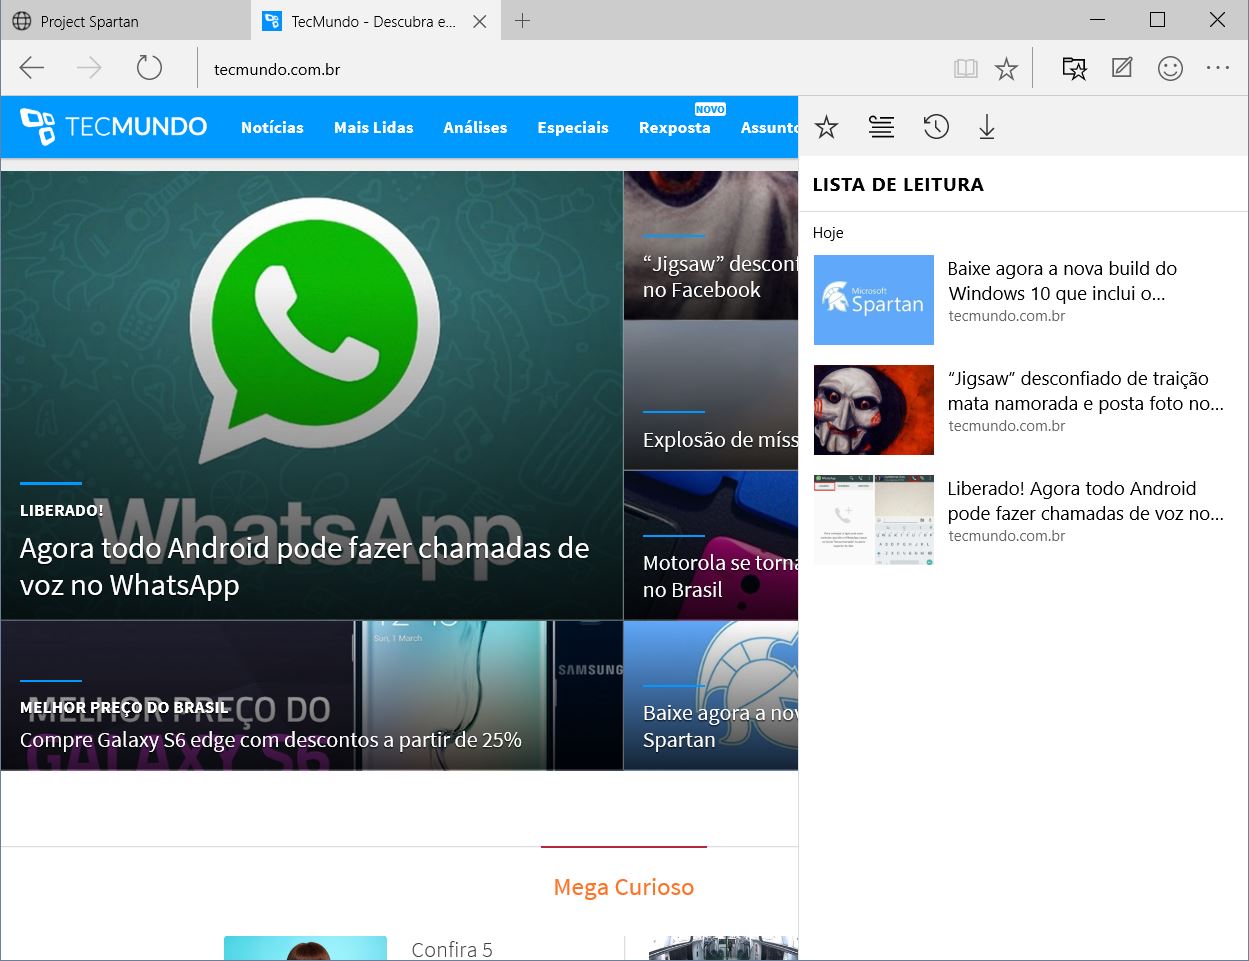Minimize the browser window
The width and height of the screenshot is (1249, 961).
[x=1098, y=20]
